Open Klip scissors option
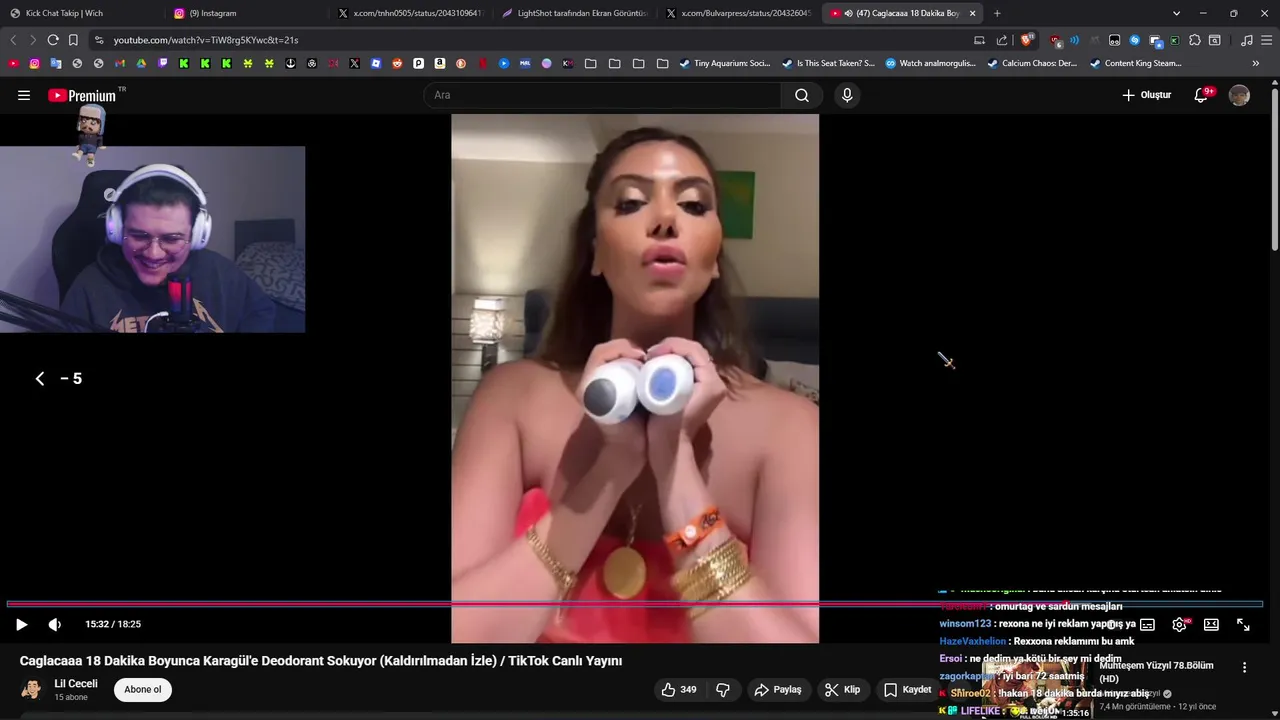Viewport: 1280px width, 720px height. (842, 690)
